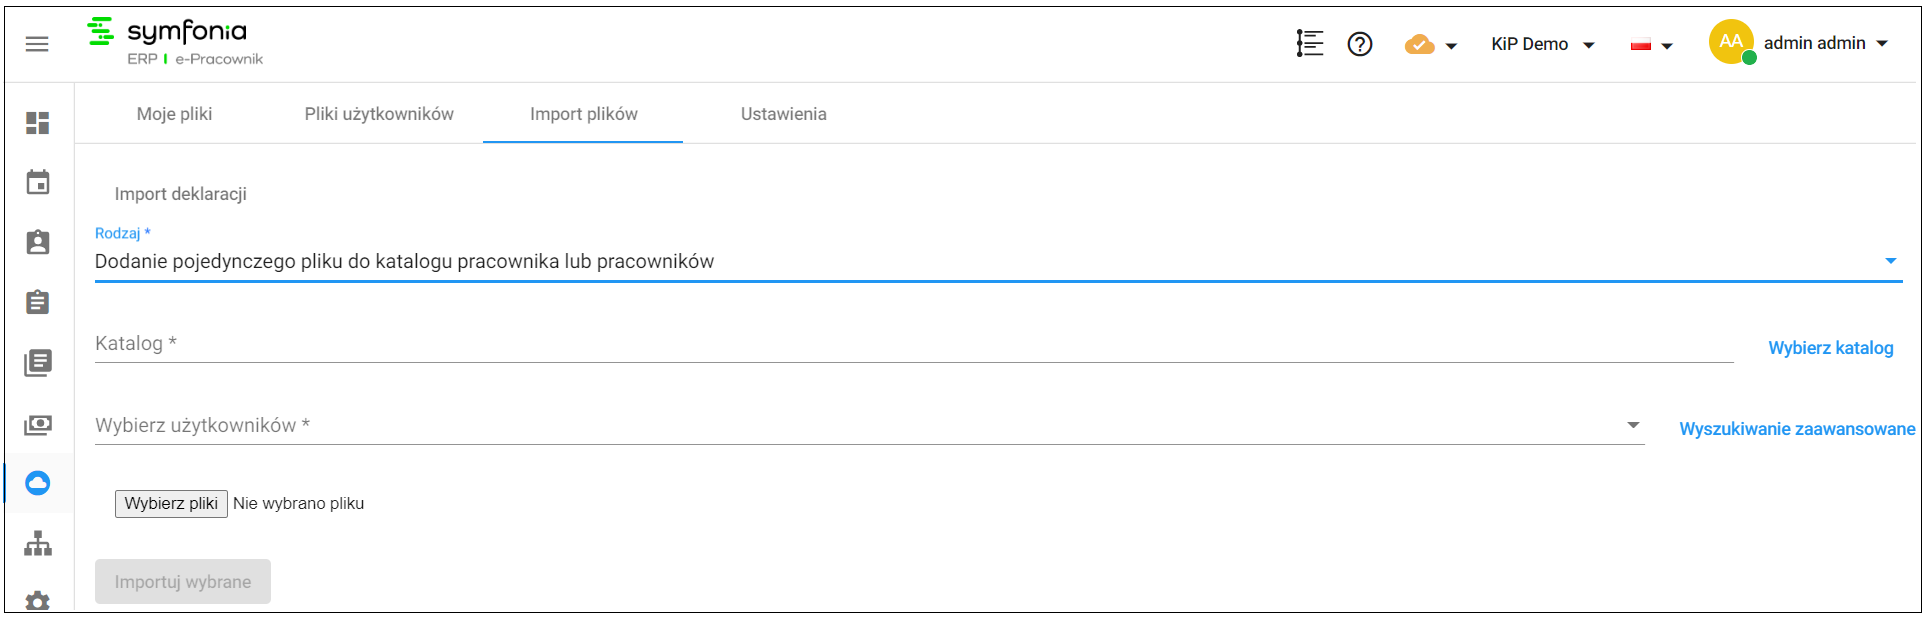The height and width of the screenshot is (619, 1926).
Task: Open the dashboard icon in sidebar
Action: pos(38,123)
